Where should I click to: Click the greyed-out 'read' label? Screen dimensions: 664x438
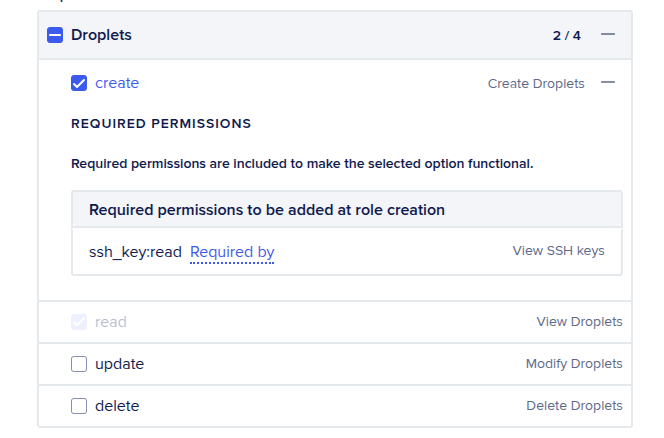click(x=110, y=322)
